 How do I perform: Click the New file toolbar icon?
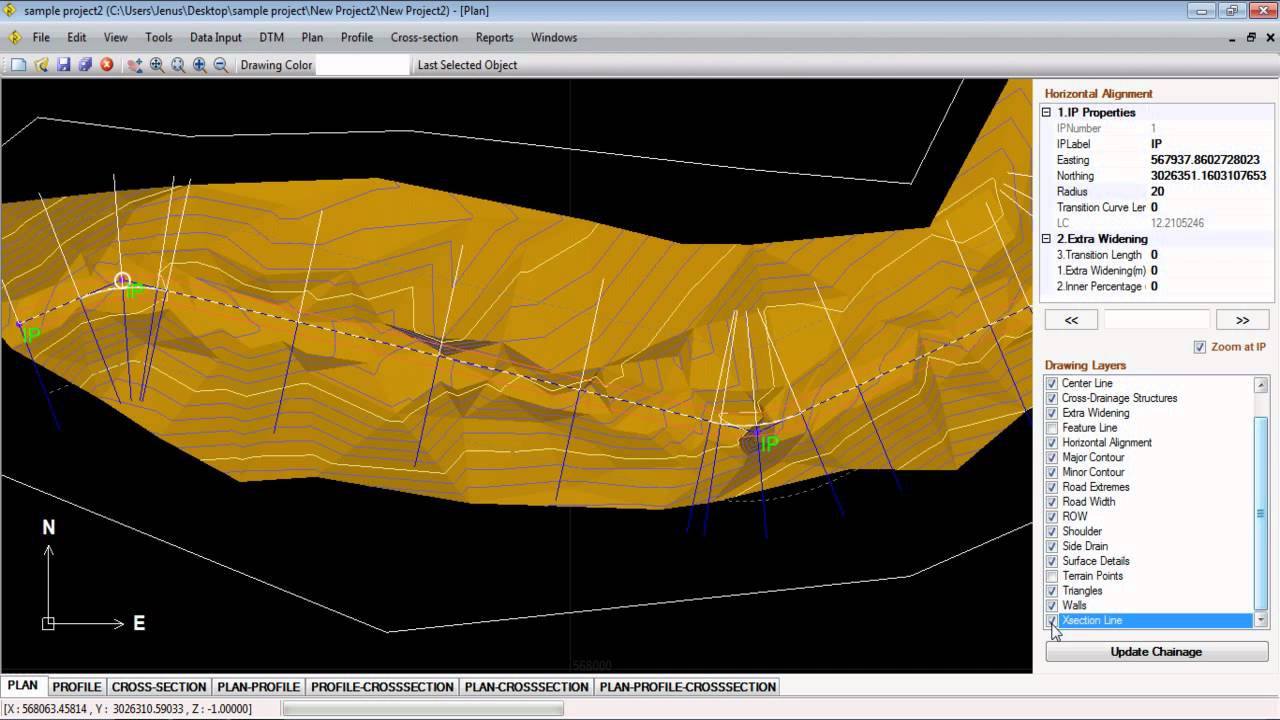point(19,65)
